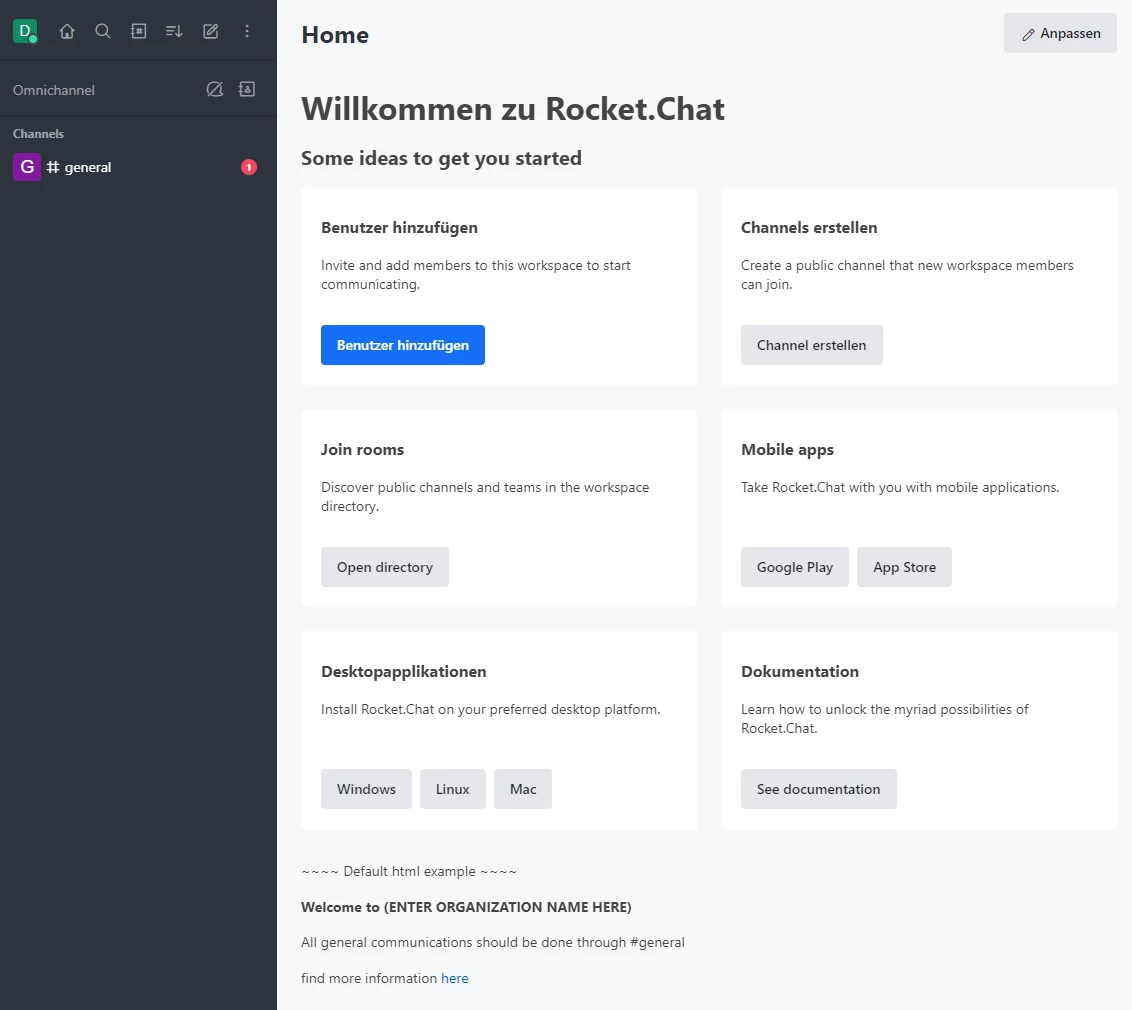This screenshot has height=1010, width=1132.
Task: Click the unread badge on general
Action: pyautogui.click(x=249, y=167)
